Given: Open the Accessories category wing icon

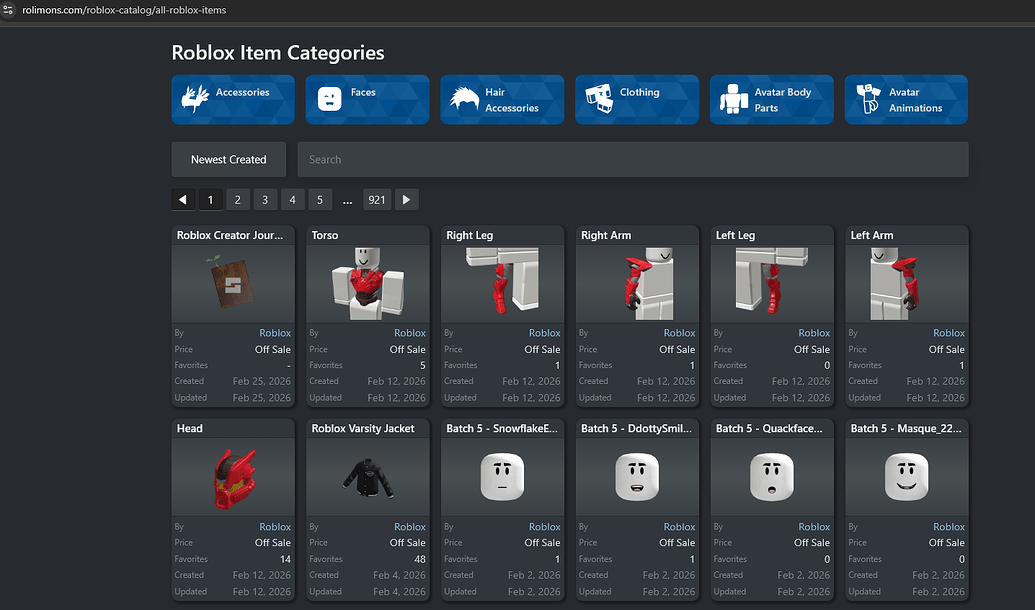Looking at the screenshot, I should [x=195, y=99].
